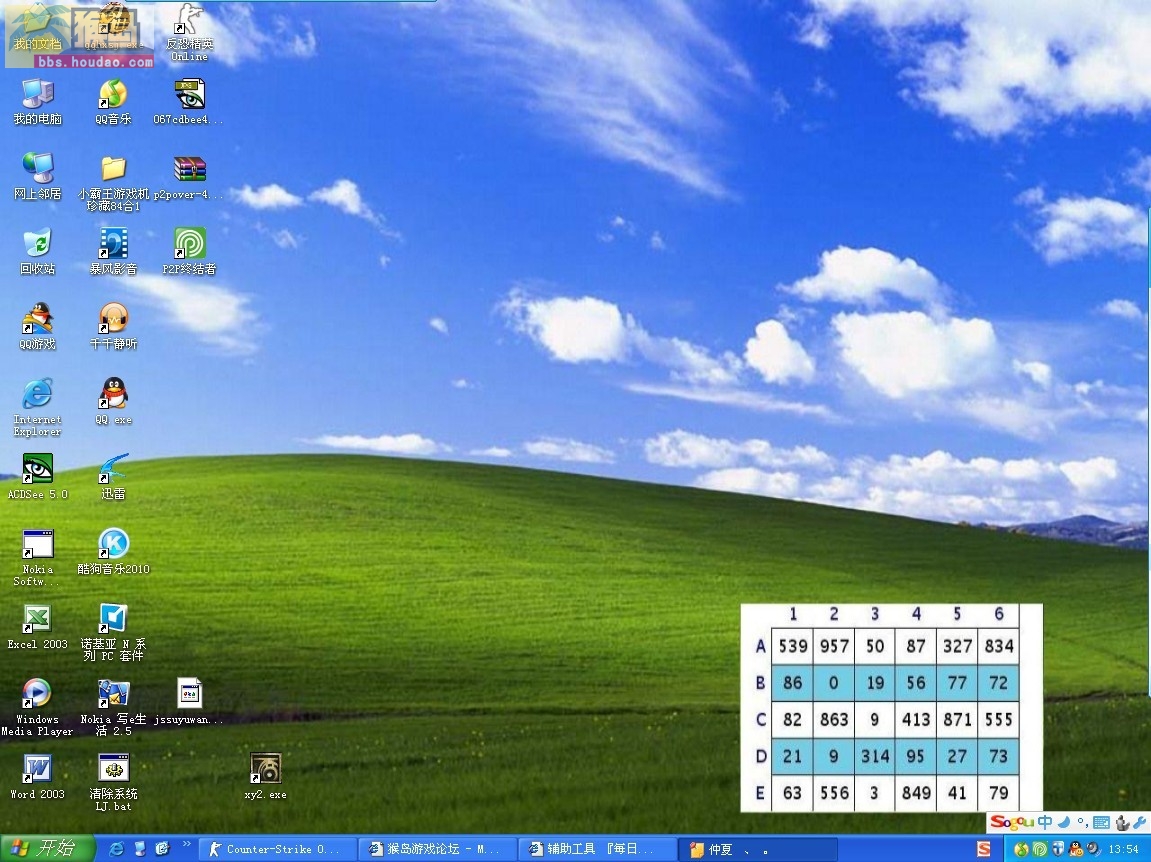The width and height of the screenshot is (1151, 862).
Task: Click Internet Explorer quick launch icon
Action: tap(116, 849)
